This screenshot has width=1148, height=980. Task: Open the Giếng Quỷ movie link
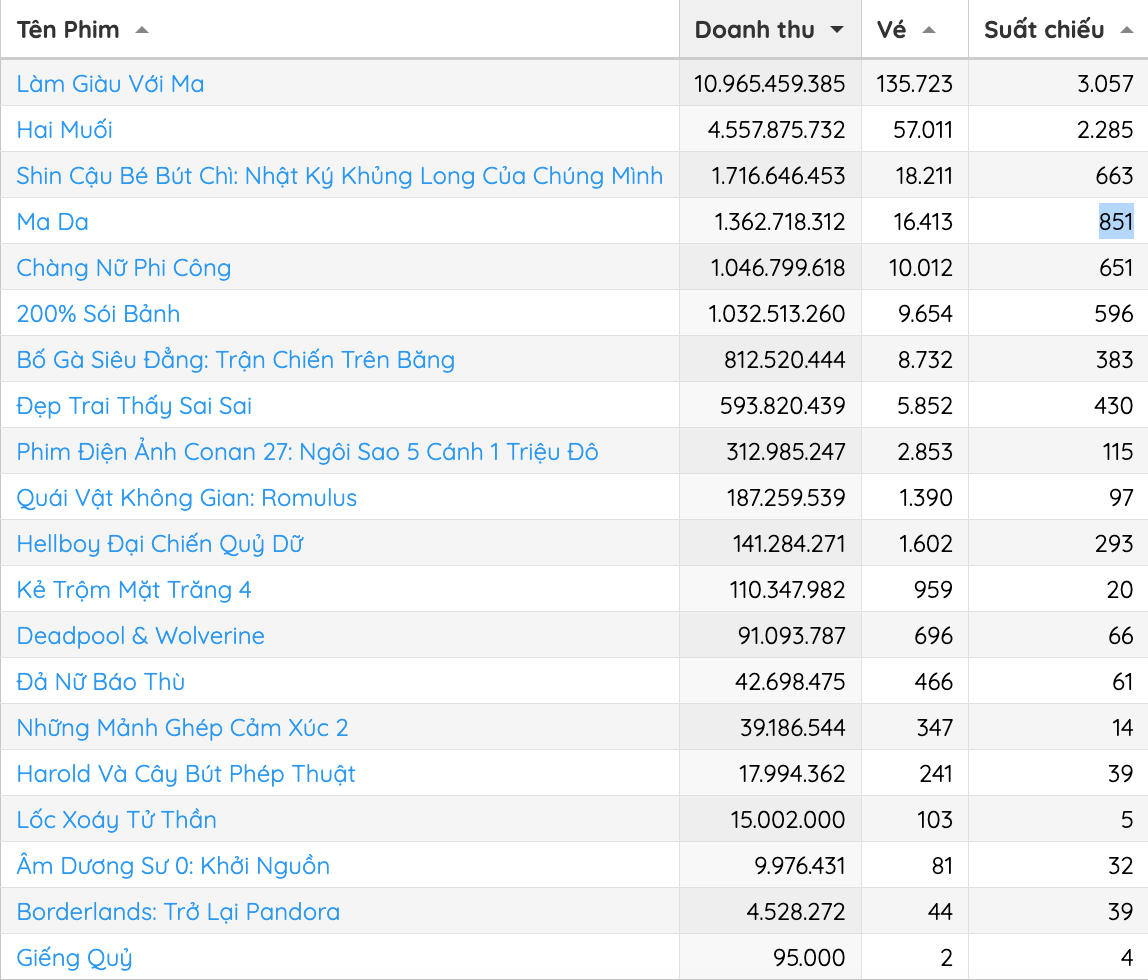75,958
